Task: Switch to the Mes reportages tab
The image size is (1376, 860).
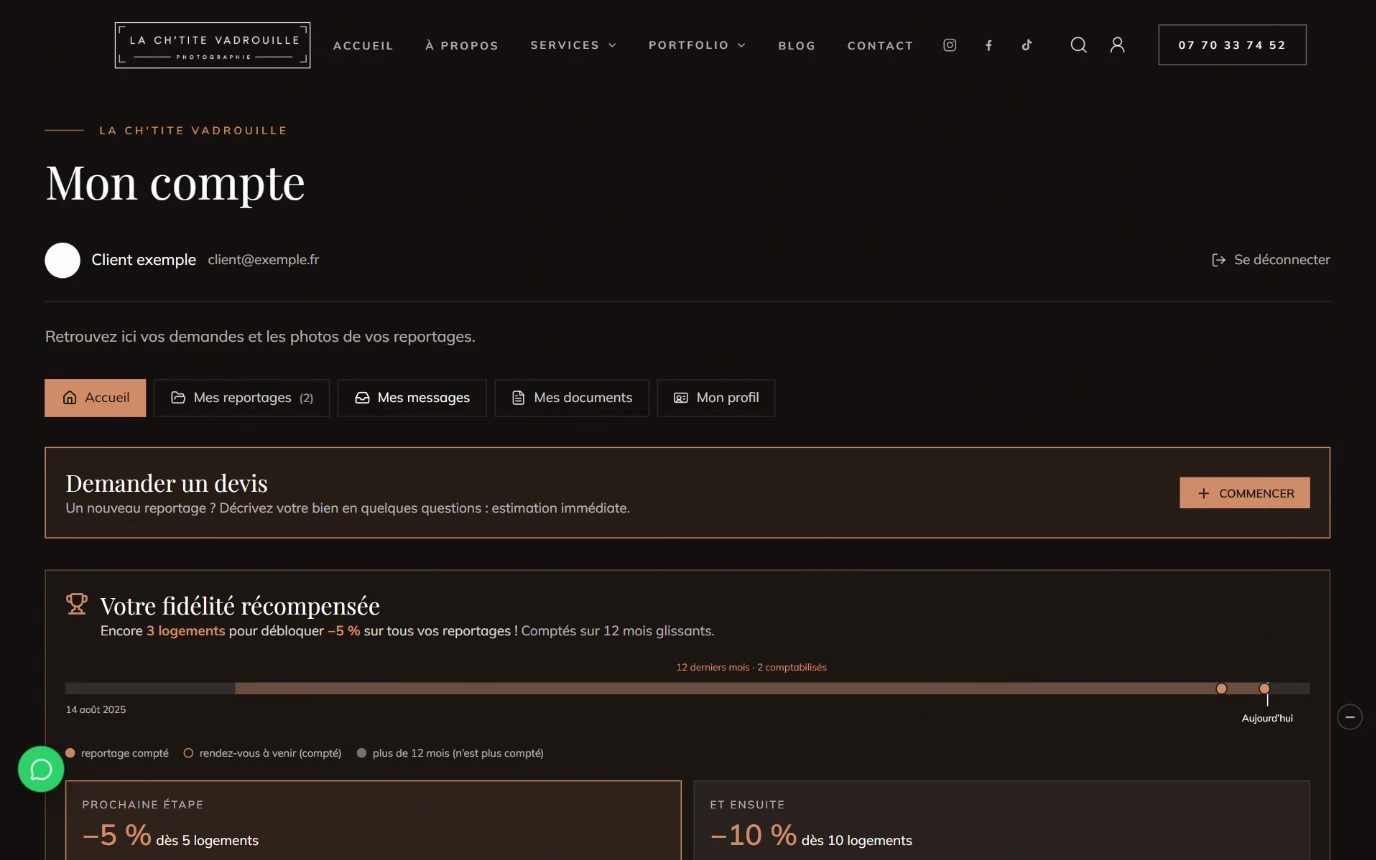Action: [x=241, y=398]
